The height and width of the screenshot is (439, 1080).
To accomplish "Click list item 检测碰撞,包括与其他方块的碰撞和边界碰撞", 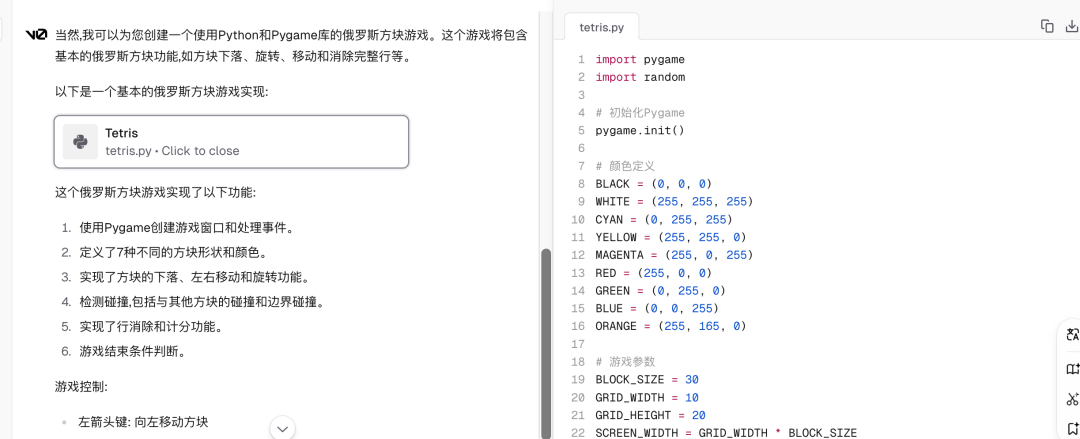I will [202, 302].
